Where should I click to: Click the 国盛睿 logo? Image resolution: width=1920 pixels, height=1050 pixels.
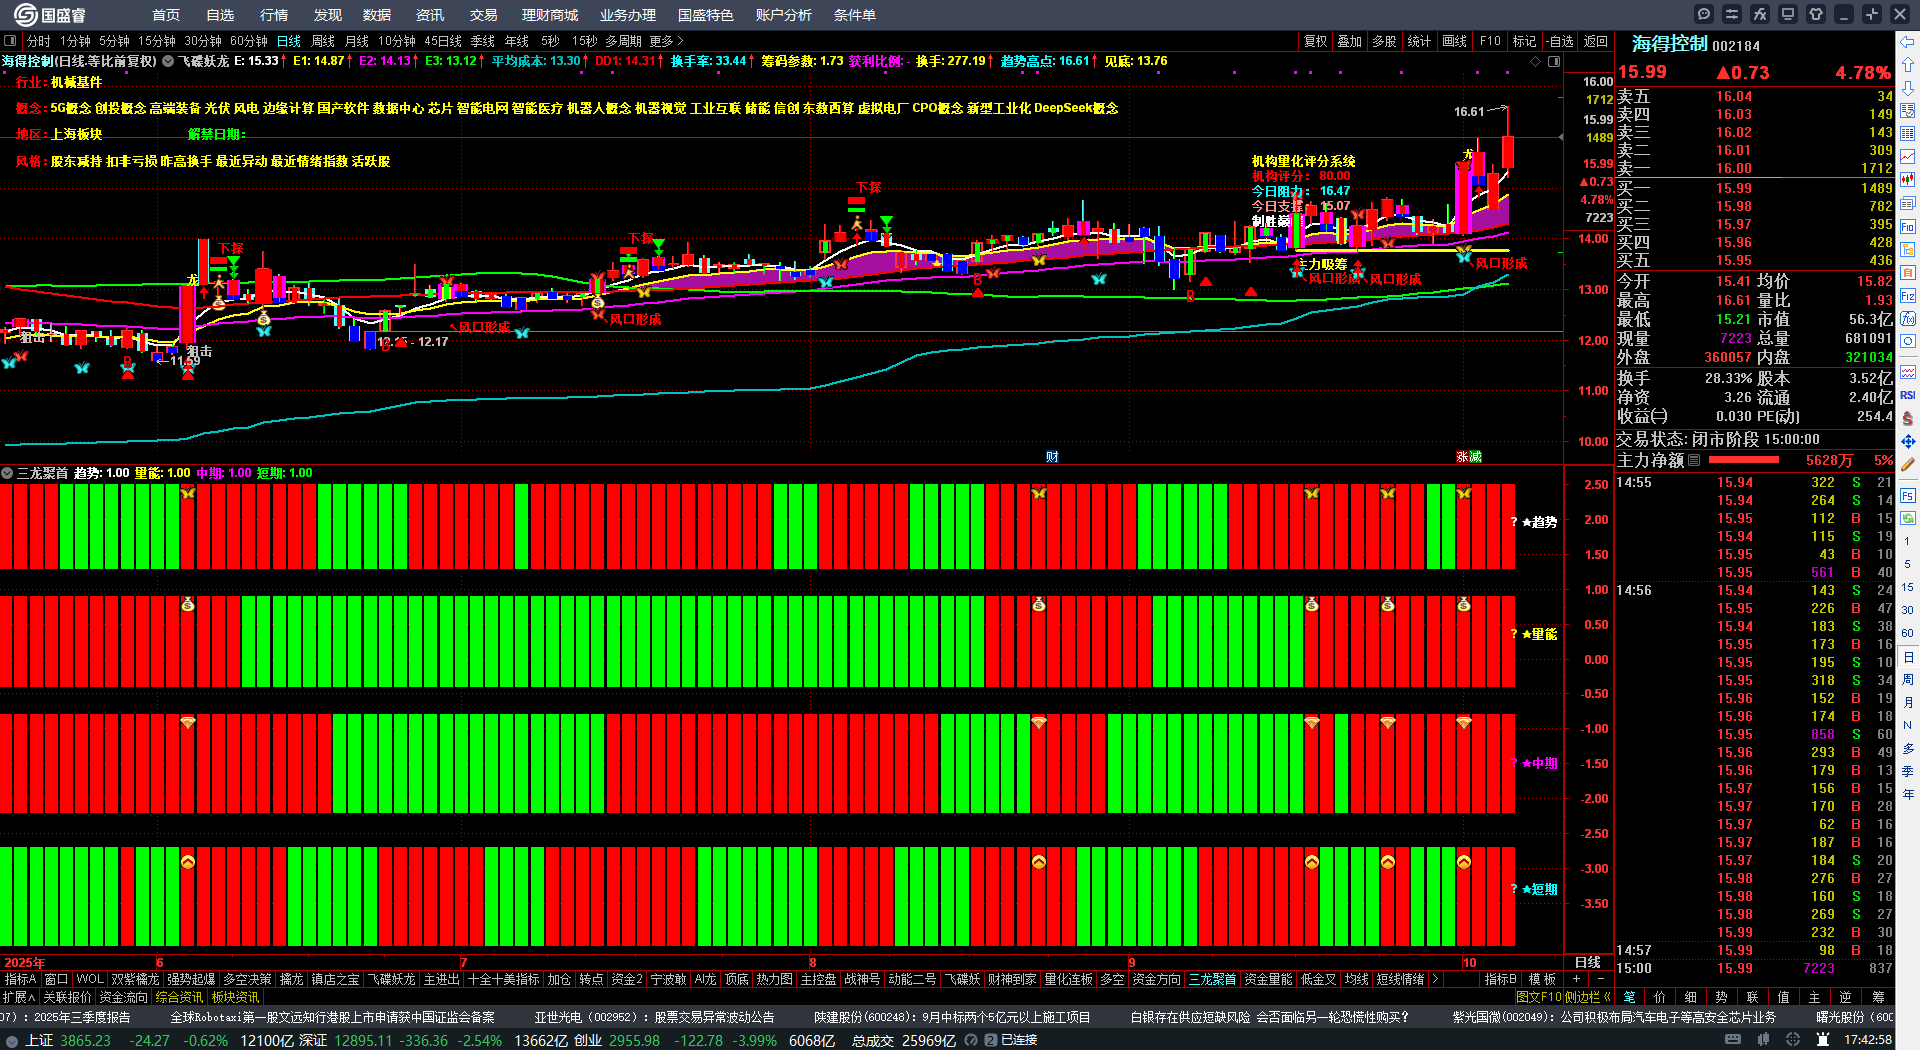tap(49, 15)
